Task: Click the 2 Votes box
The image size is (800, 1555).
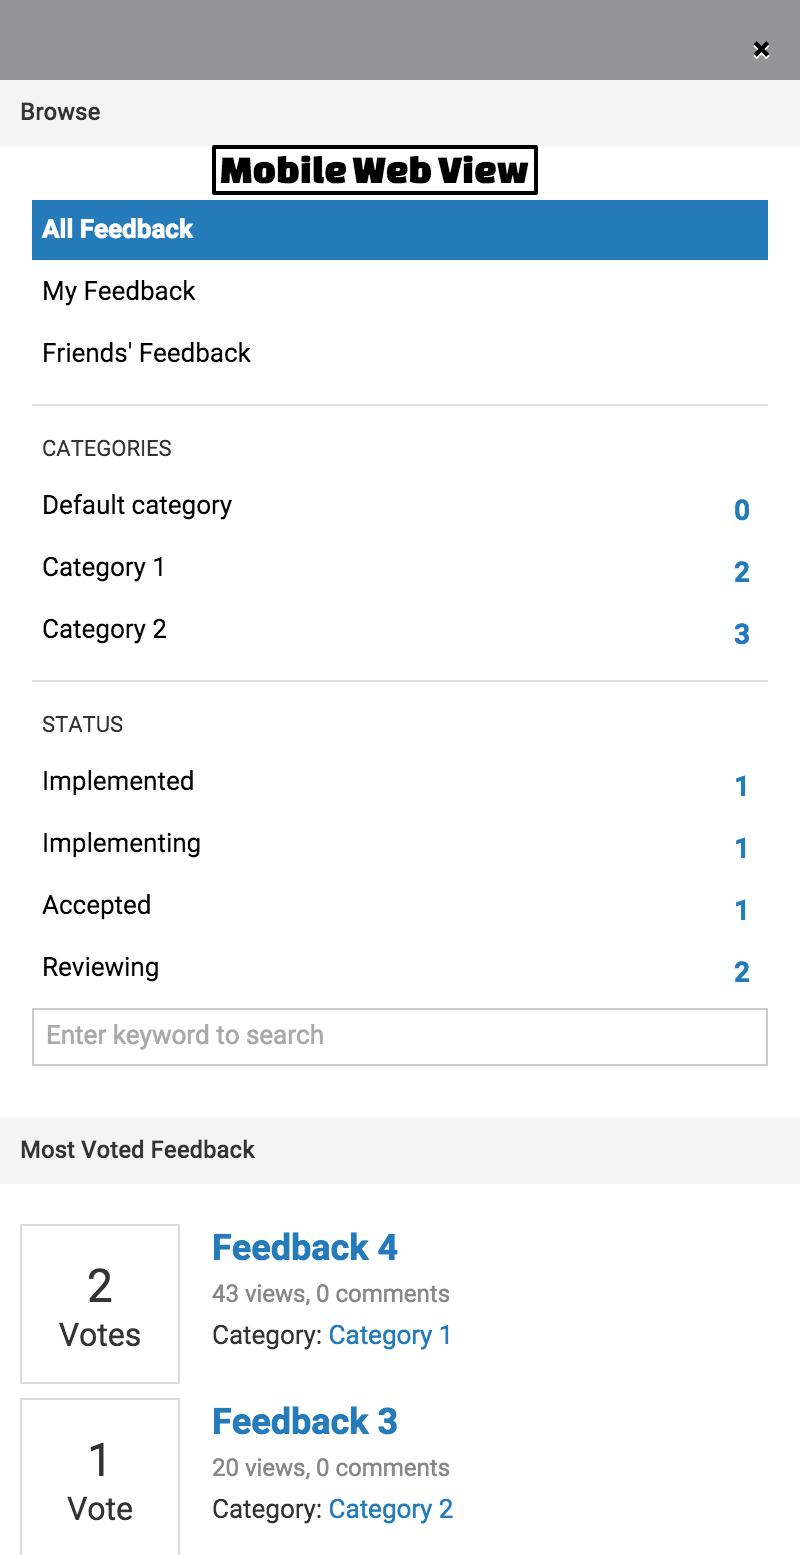Action: tap(100, 1304)
